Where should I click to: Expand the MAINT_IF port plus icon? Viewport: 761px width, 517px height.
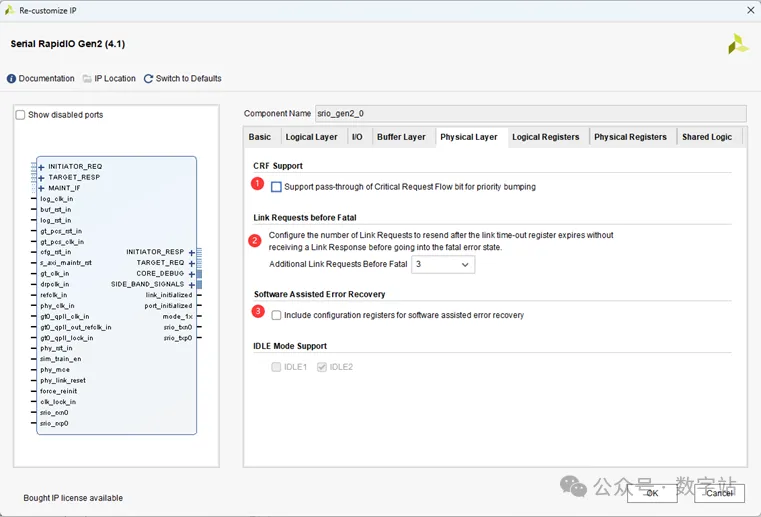pos(41,188)
